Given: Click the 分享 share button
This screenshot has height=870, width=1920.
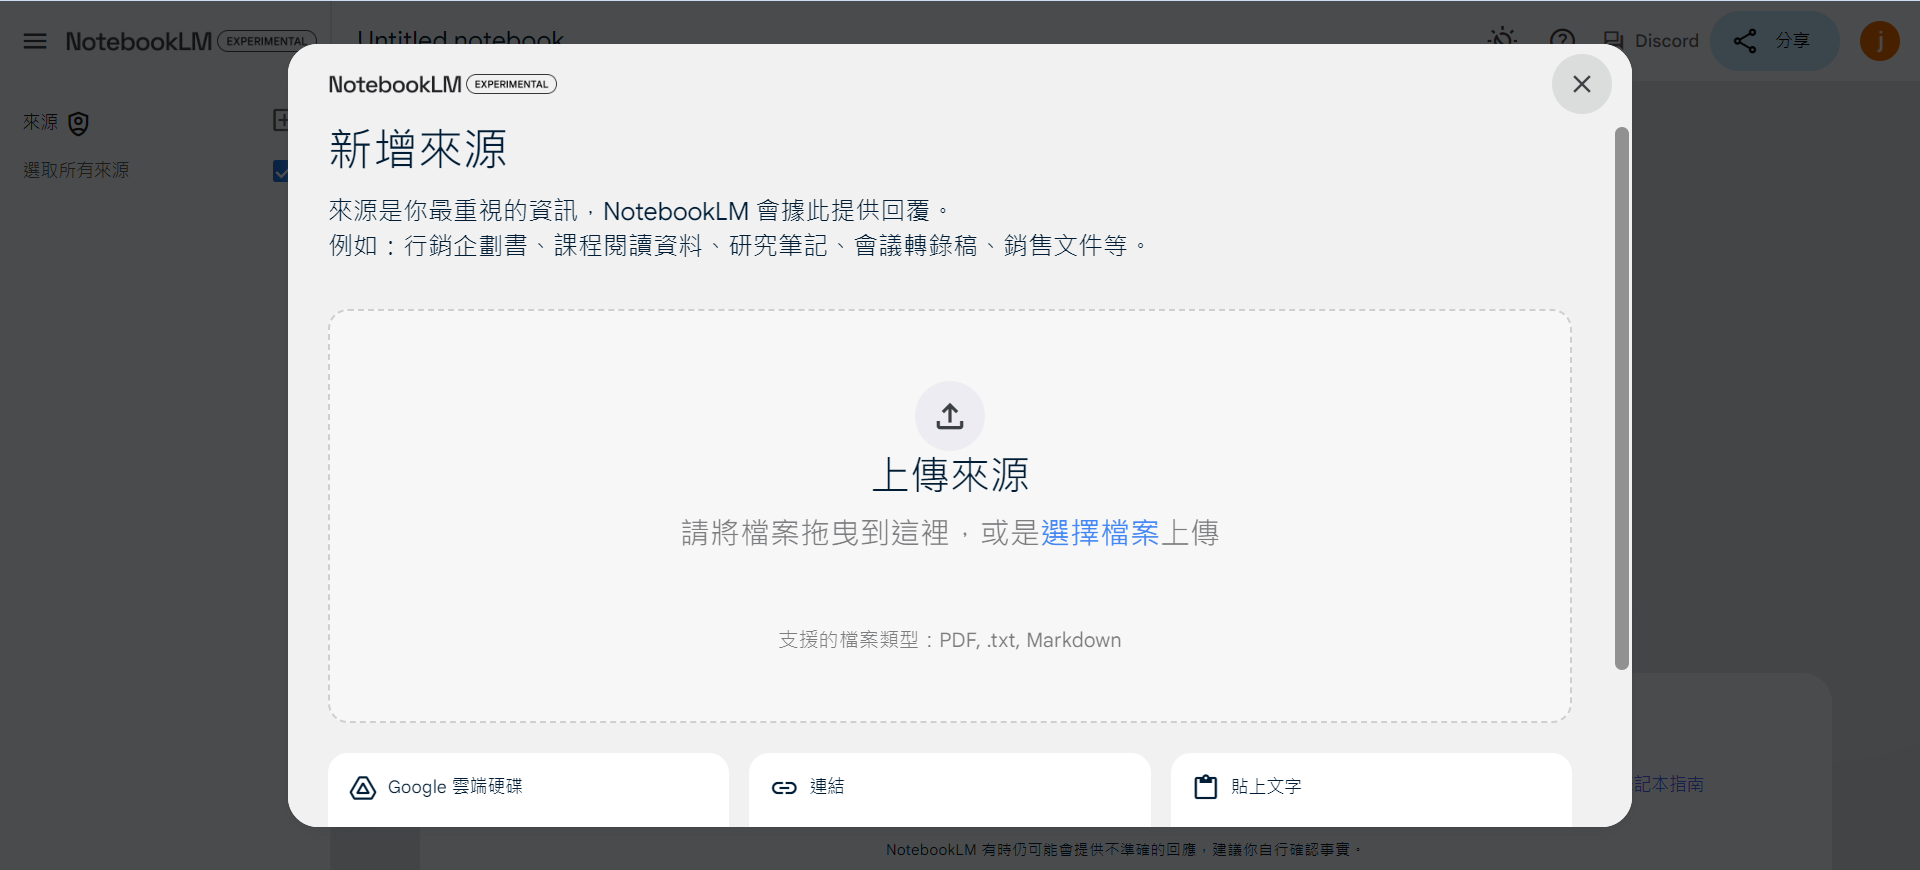Looking at the screenshot, I should (1774, 41).
